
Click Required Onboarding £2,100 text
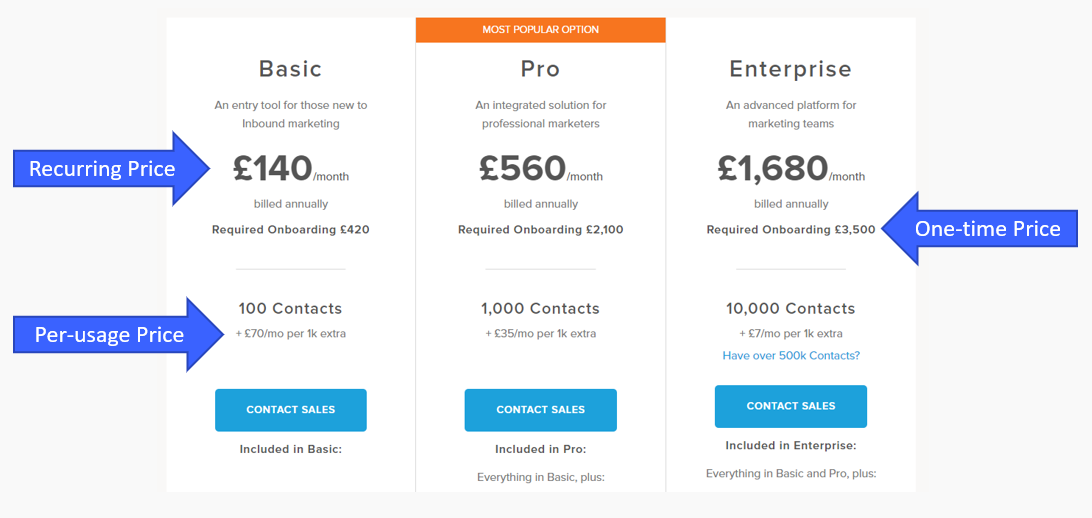click(x=540, y=230)
